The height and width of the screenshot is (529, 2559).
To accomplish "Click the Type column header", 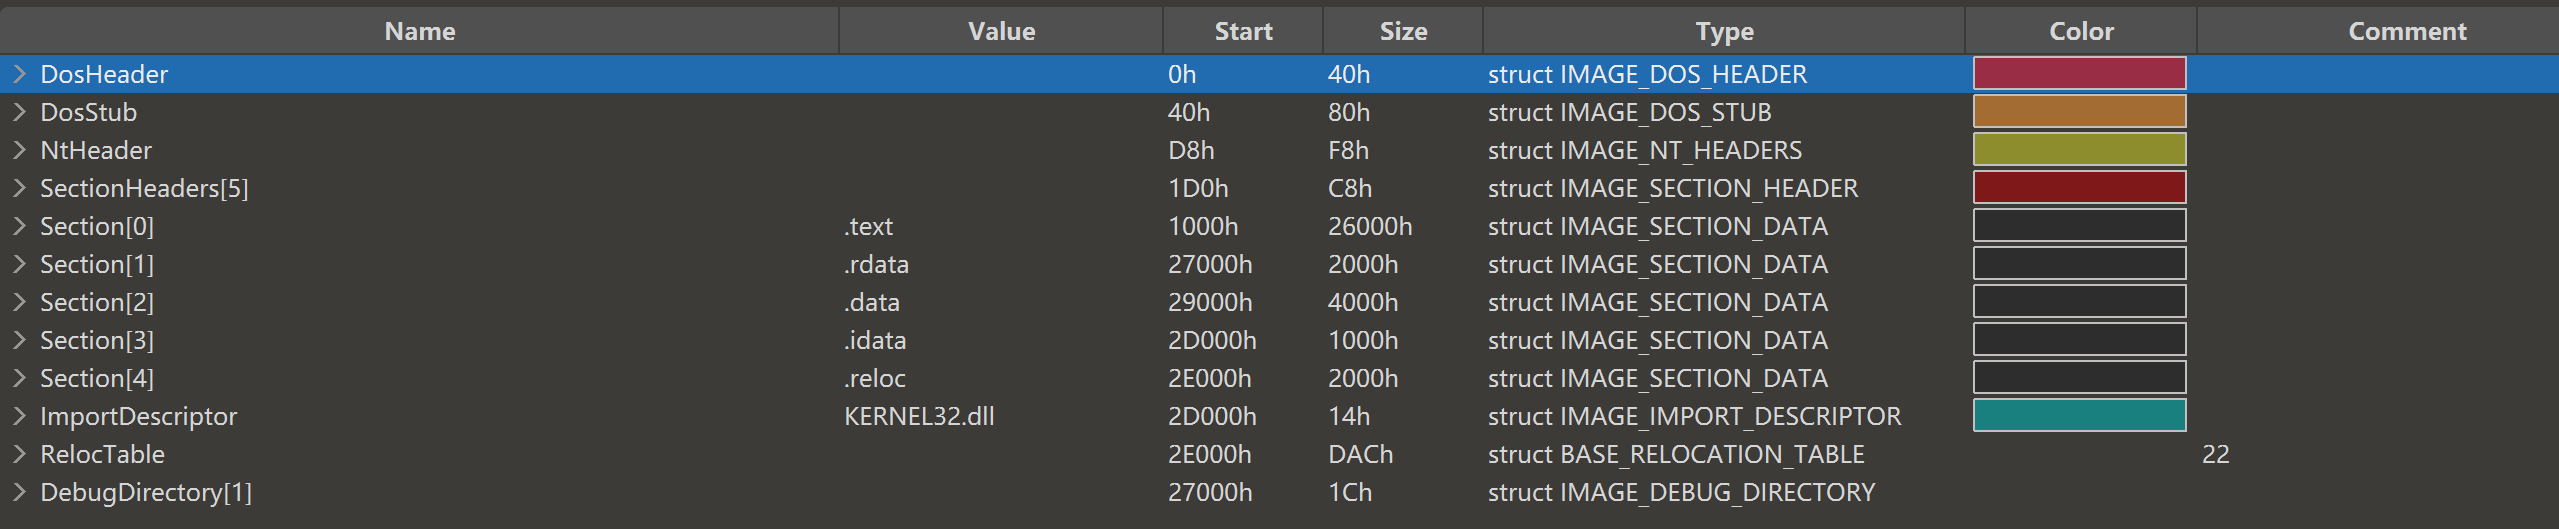I will click(x=1724, y=31).
